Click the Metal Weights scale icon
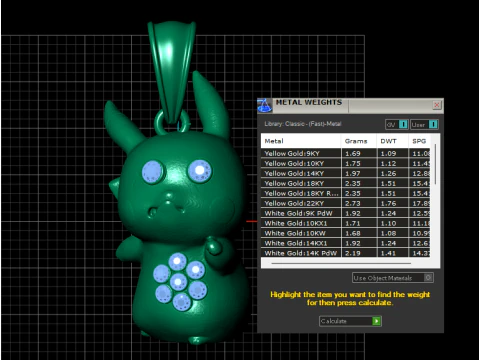 [265, 106]
